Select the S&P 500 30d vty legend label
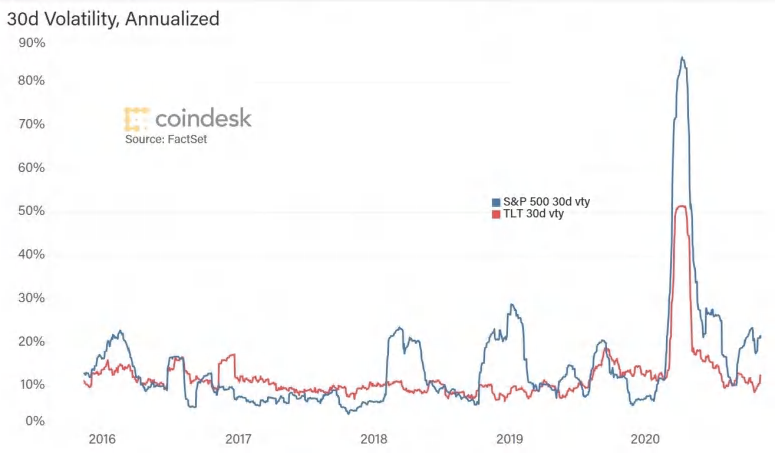The width and height of the screenshot is (775, 453). [546, 202]
